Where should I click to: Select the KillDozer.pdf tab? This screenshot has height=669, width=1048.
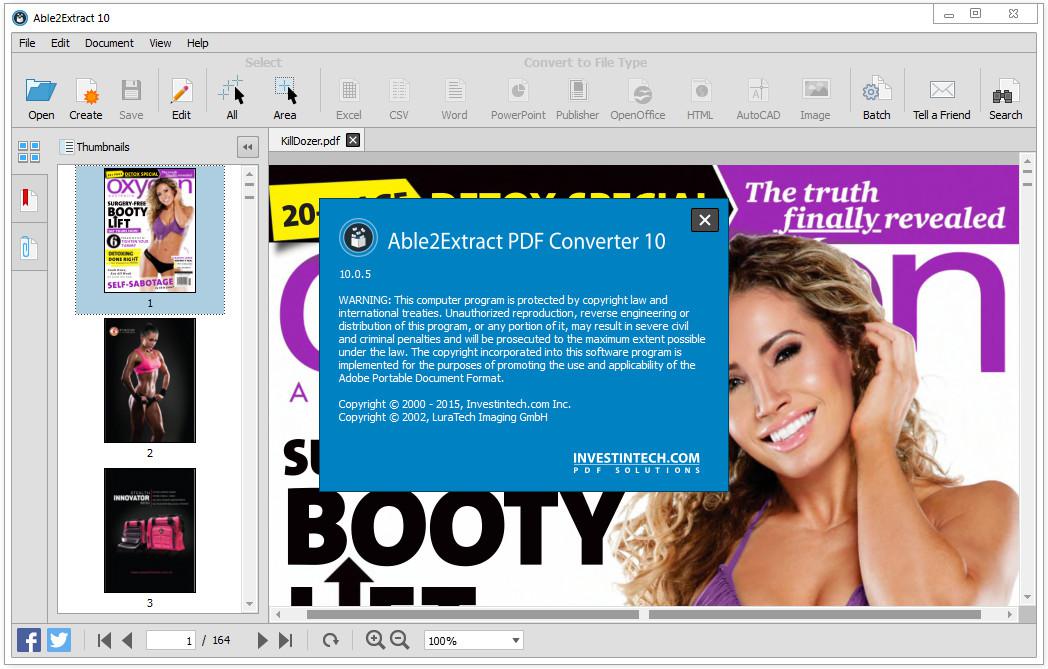pyautogui.click(x=310, y=140)
